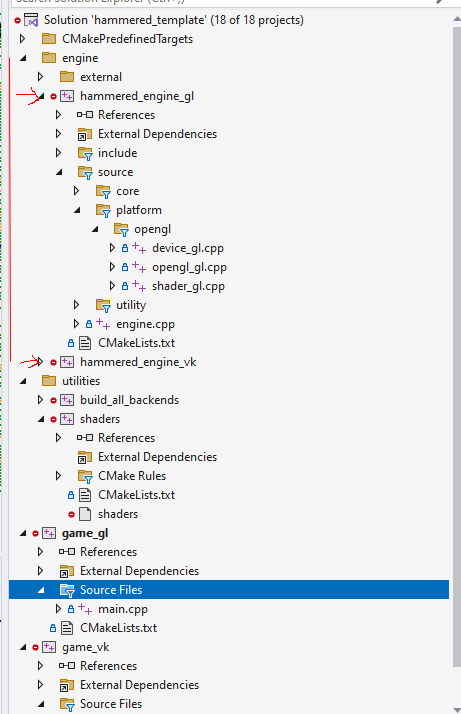The image size is (461, 714).
Task: Click the CMakePredefinedTargets folder icon
Action: click(49, 39)
